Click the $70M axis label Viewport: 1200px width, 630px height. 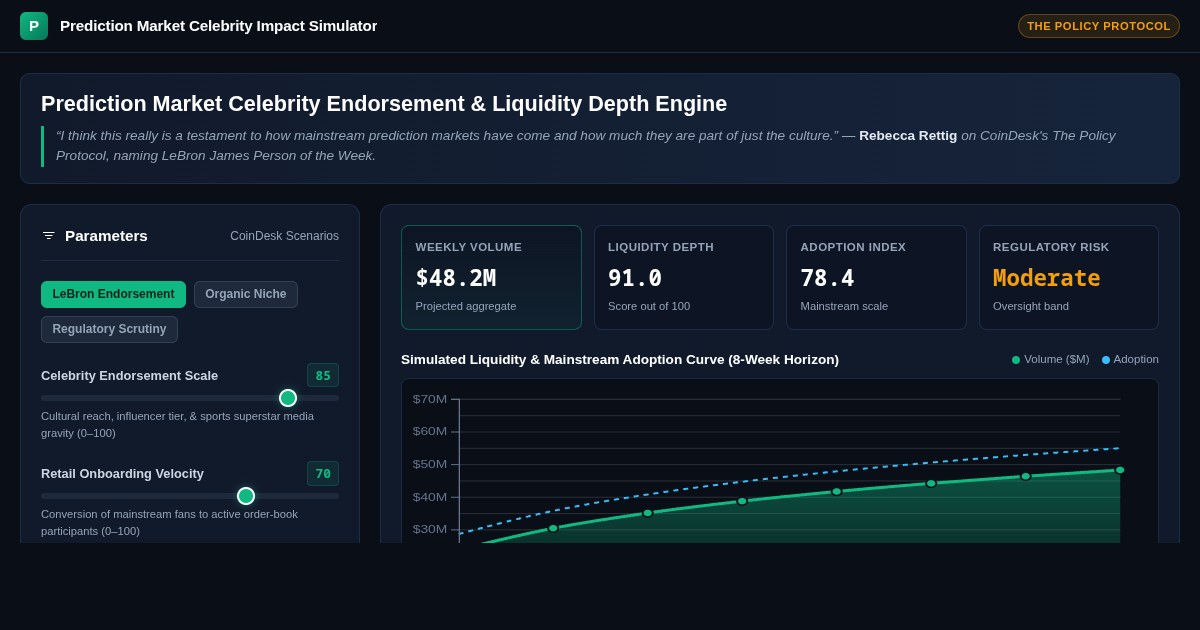pos(430,399)
